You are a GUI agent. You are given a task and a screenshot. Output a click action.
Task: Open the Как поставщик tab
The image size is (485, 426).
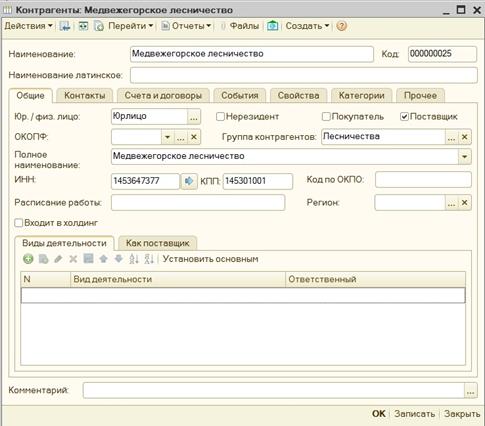tap(157, 243)
